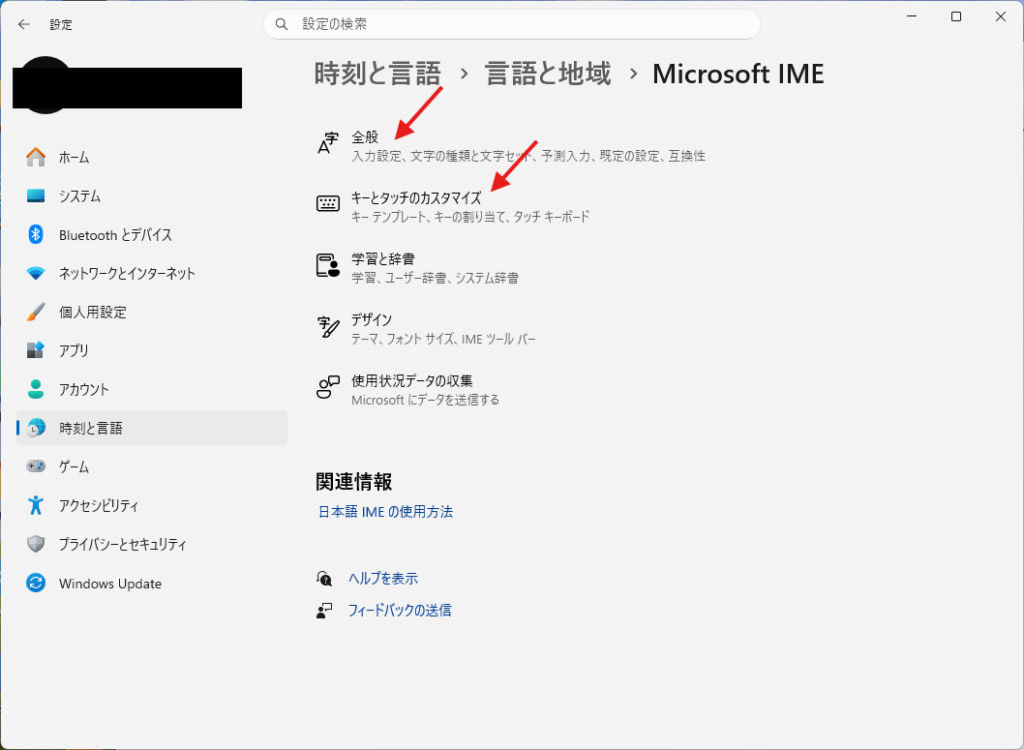
Task: Click the 個人用設定 paintbrush icon
Action: point(36,312)
